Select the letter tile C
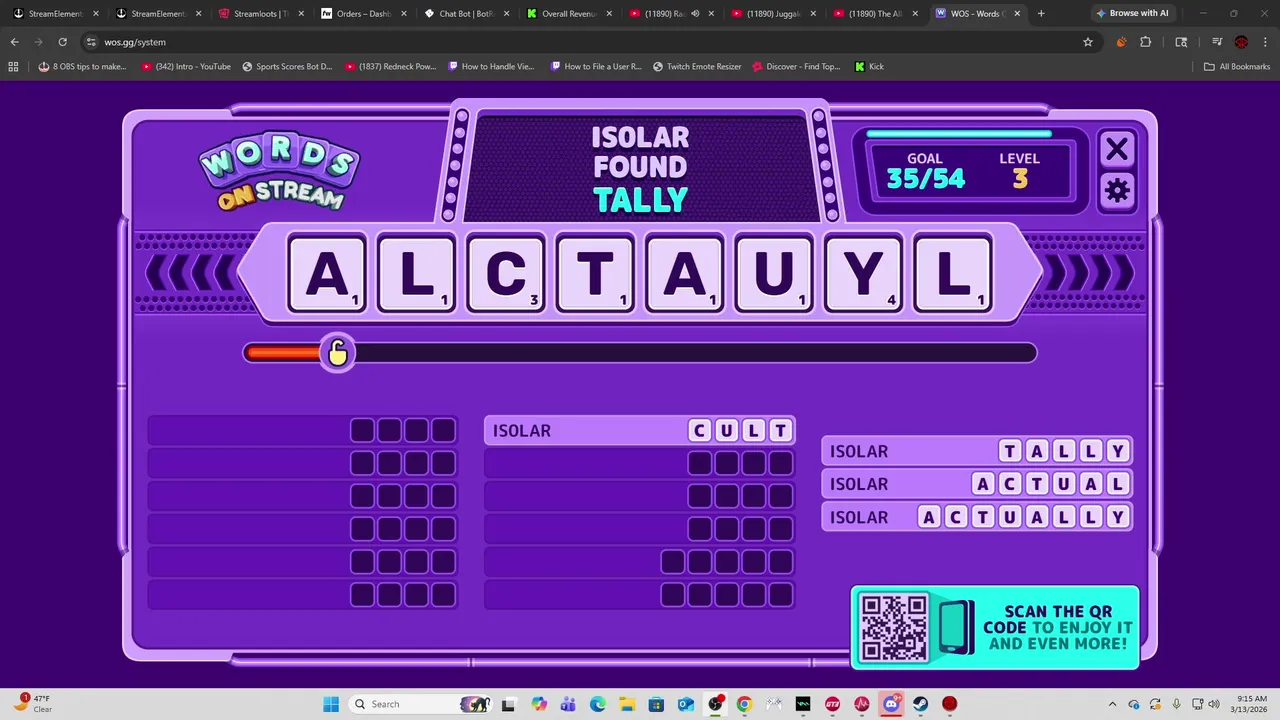The height and width of the screenshot is (720, 1280). coord(506,273)
